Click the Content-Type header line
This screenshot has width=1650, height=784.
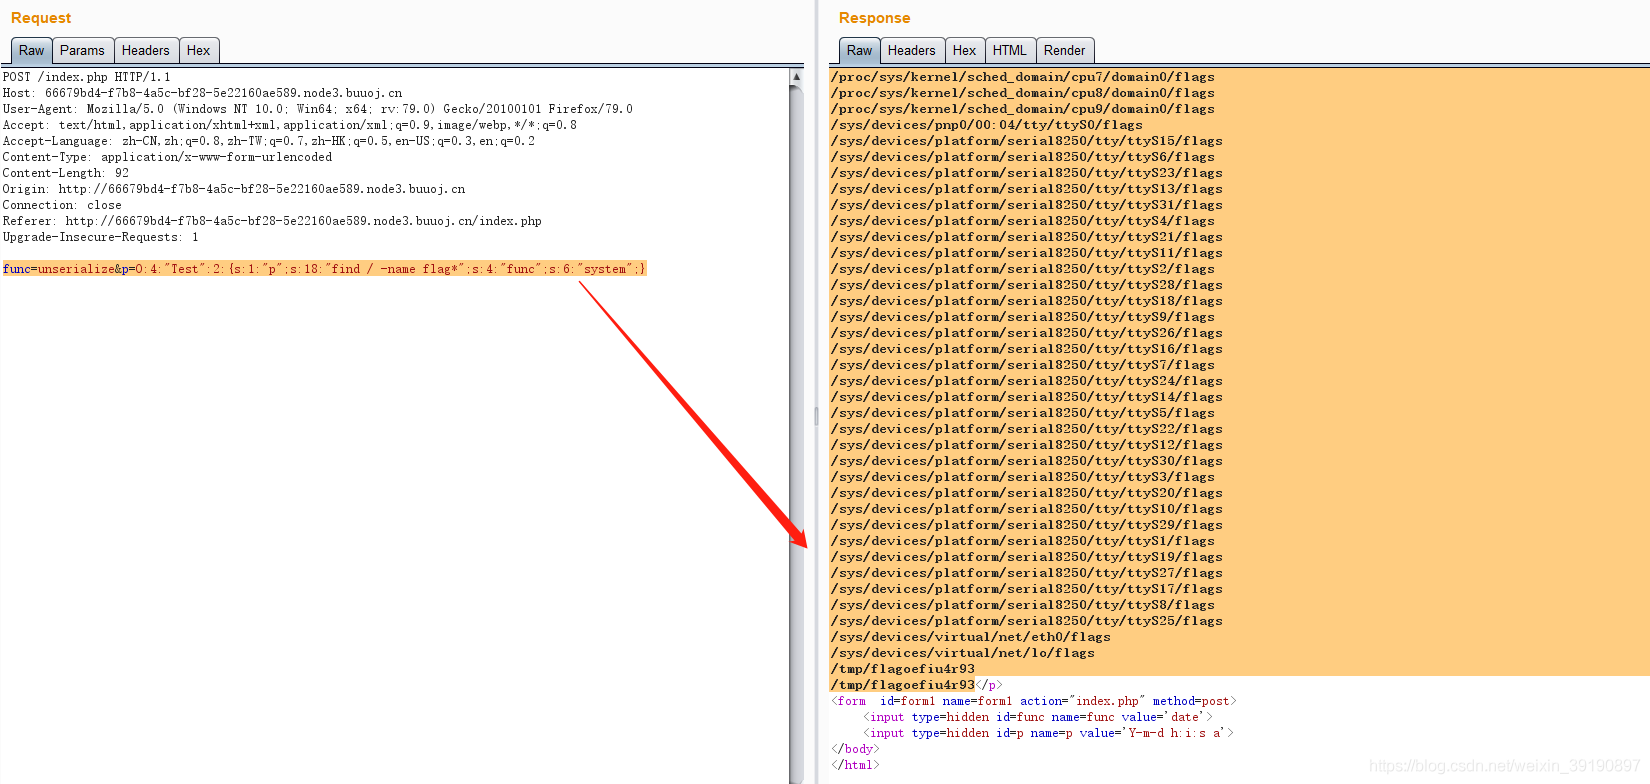click(167, 157)
